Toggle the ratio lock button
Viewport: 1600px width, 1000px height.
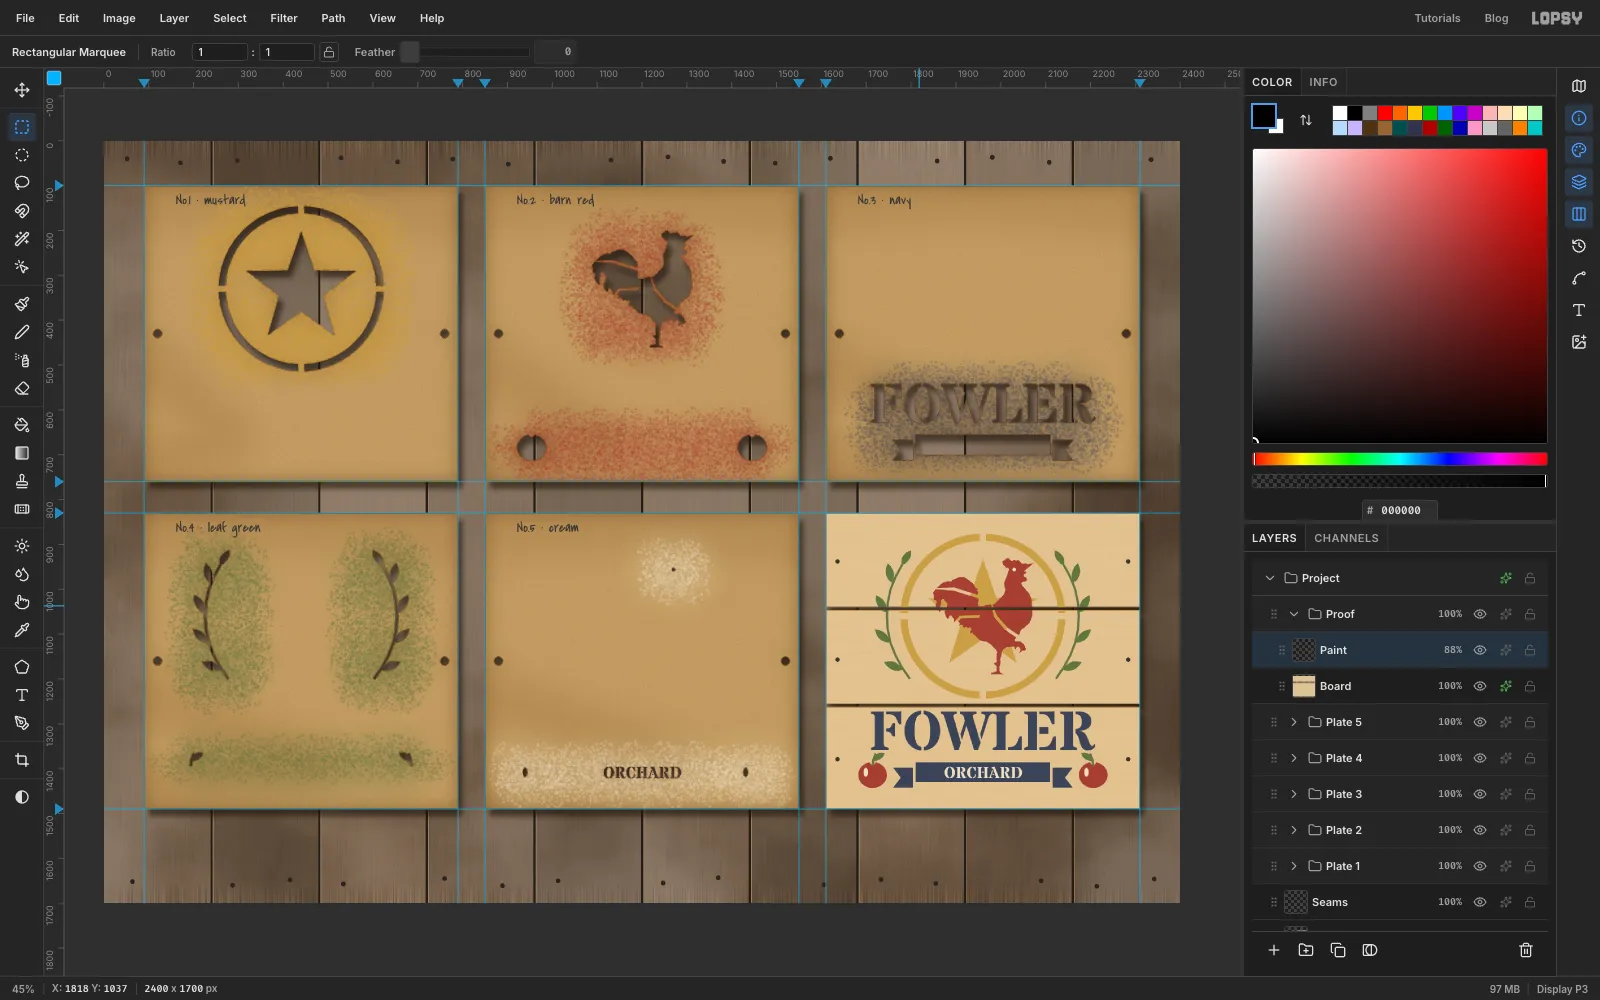tap(328, 52)
